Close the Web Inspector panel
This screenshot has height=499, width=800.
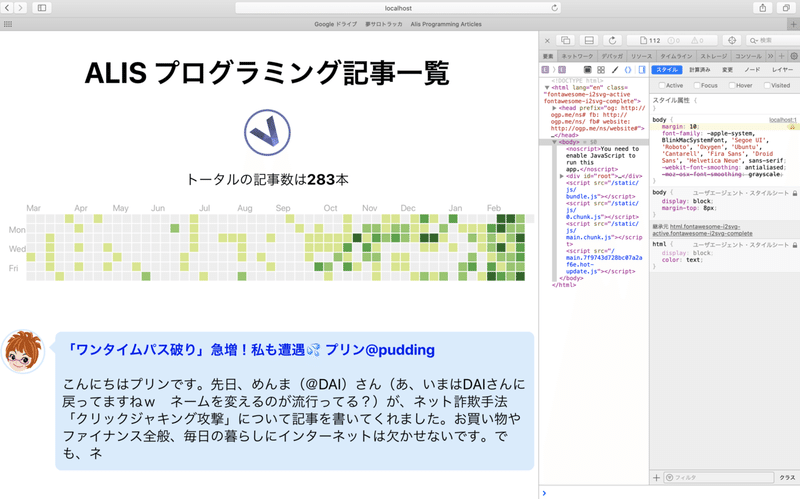point(547,40)
